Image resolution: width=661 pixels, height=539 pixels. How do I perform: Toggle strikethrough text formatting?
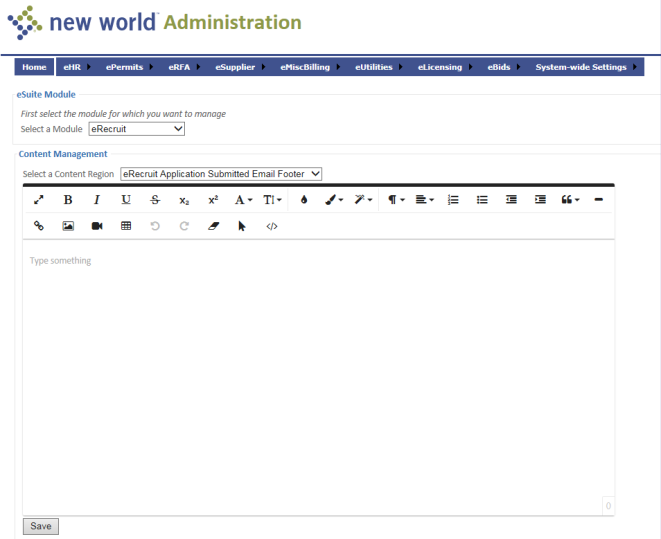[x=155, y=200]
